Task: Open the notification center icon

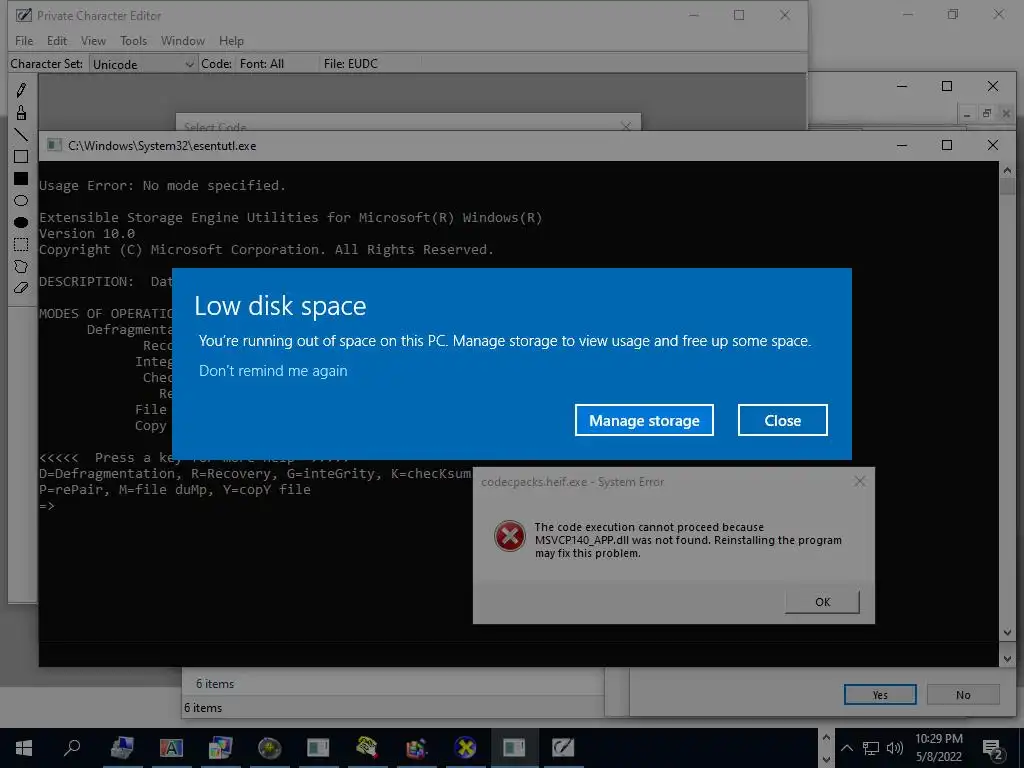Action: (x=993, y=748)
